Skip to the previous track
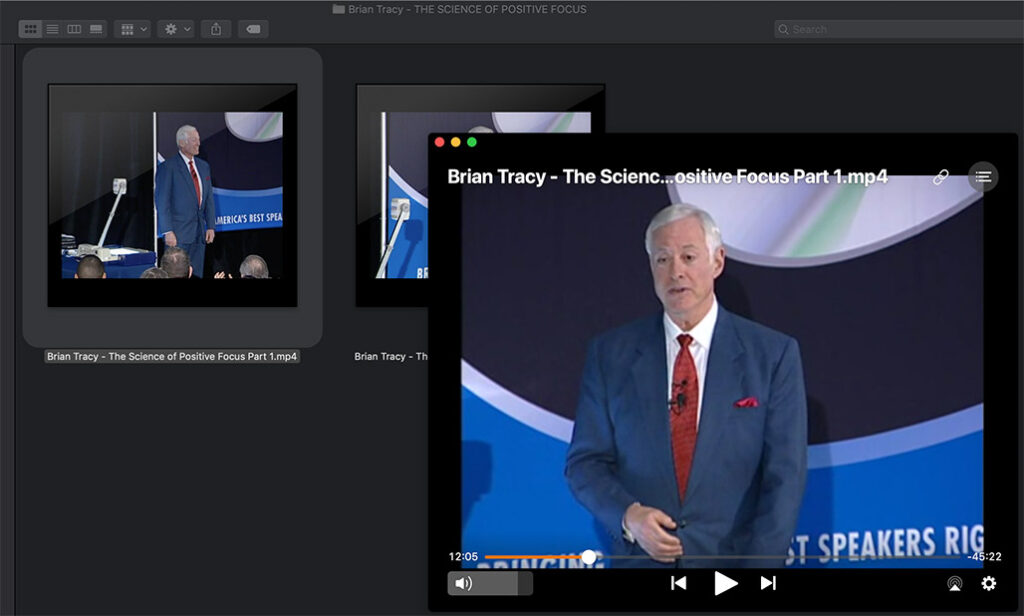Image resolution: width=1024 pixels, height=616 pixels. tap(679, 583)
